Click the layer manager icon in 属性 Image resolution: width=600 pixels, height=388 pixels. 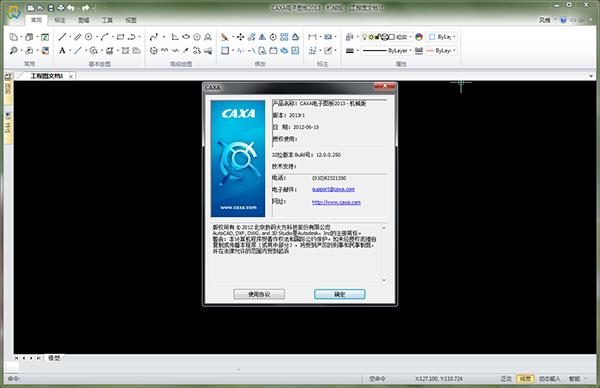coord(349,37)
